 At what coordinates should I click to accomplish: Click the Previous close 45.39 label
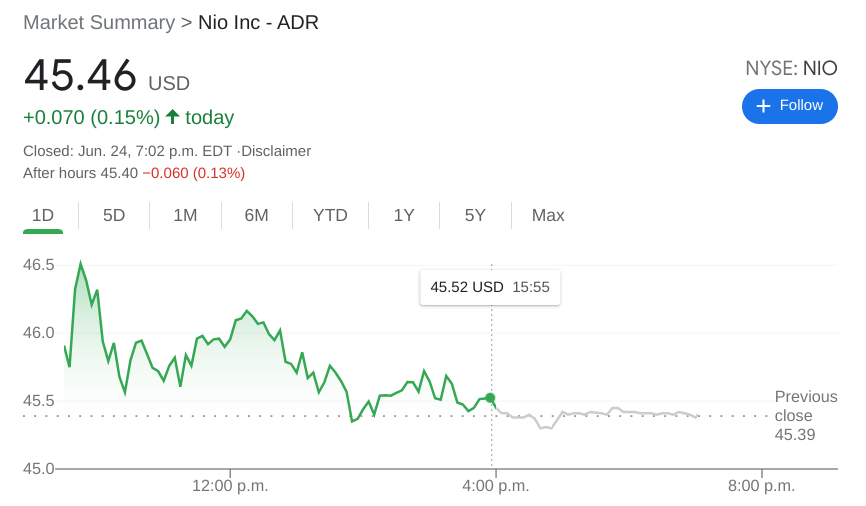[805, 415]
